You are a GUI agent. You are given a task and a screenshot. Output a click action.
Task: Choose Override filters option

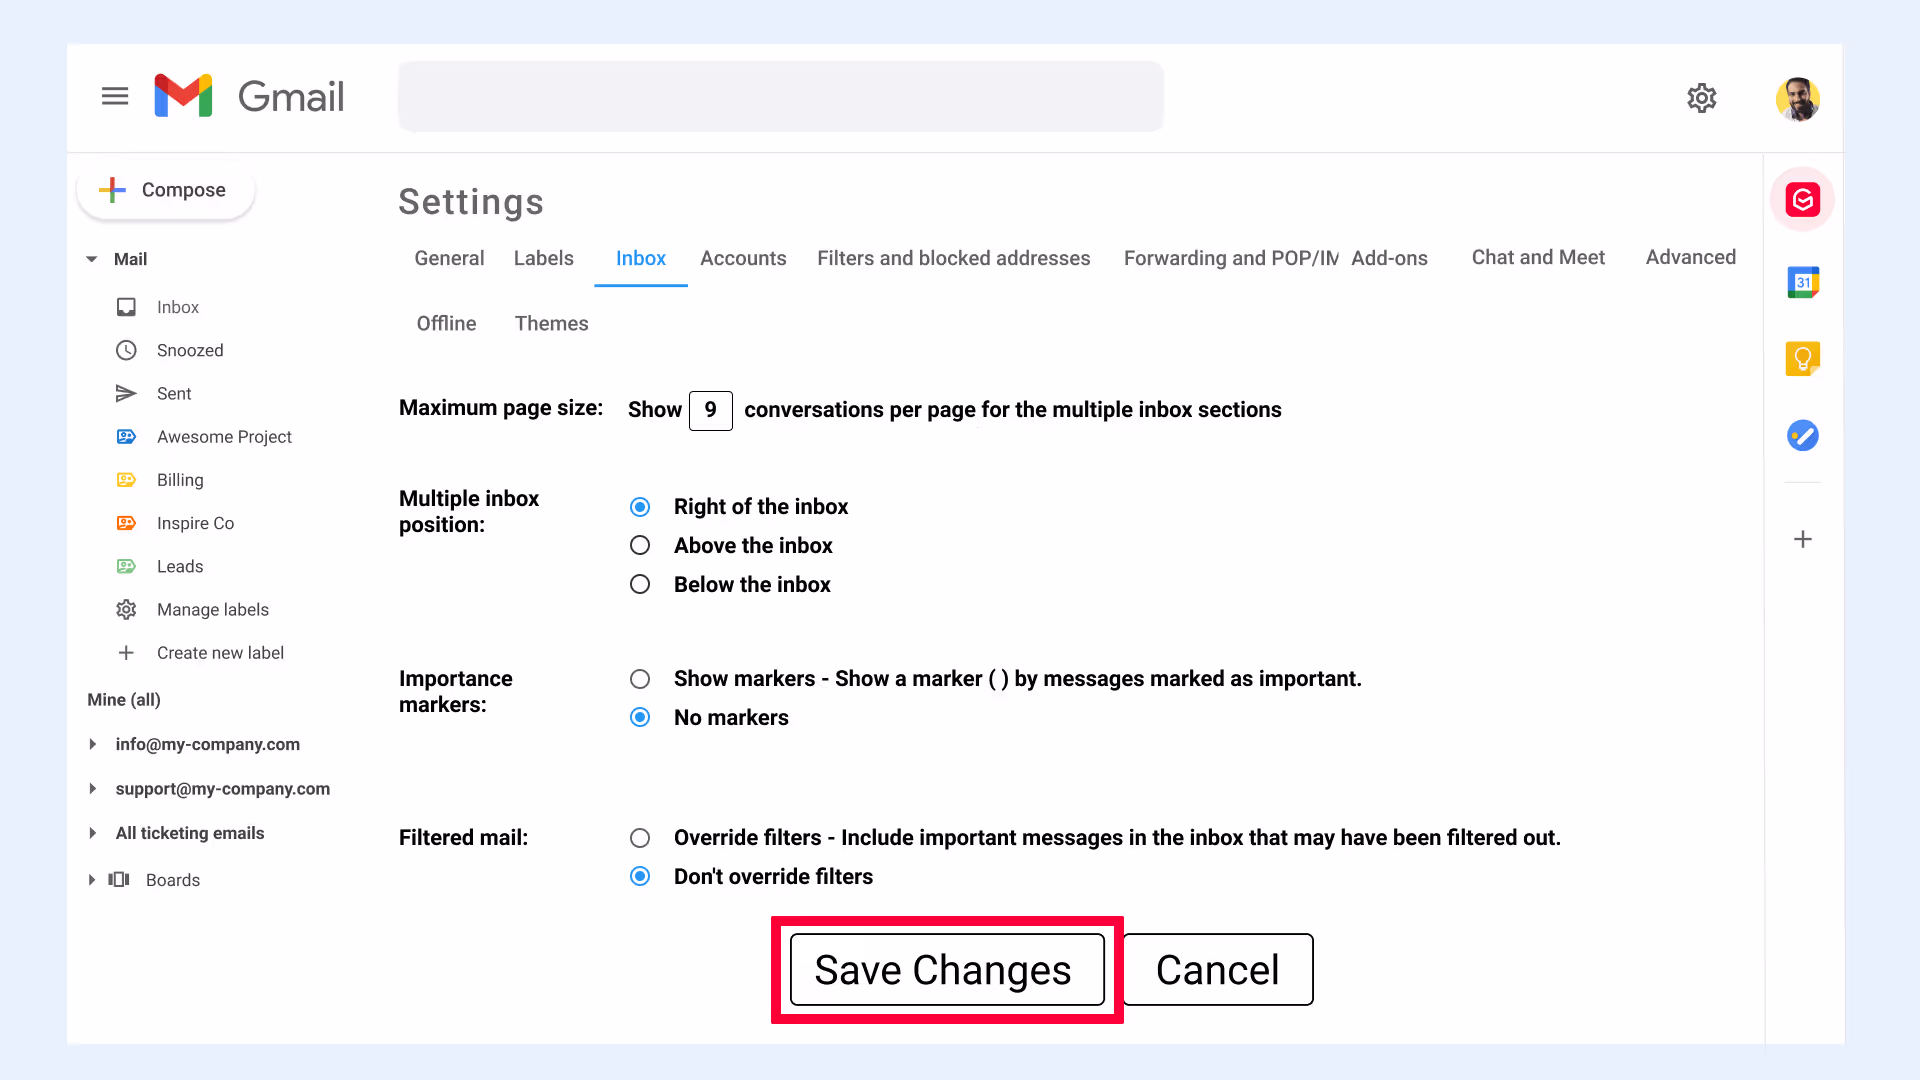(640, 838)
